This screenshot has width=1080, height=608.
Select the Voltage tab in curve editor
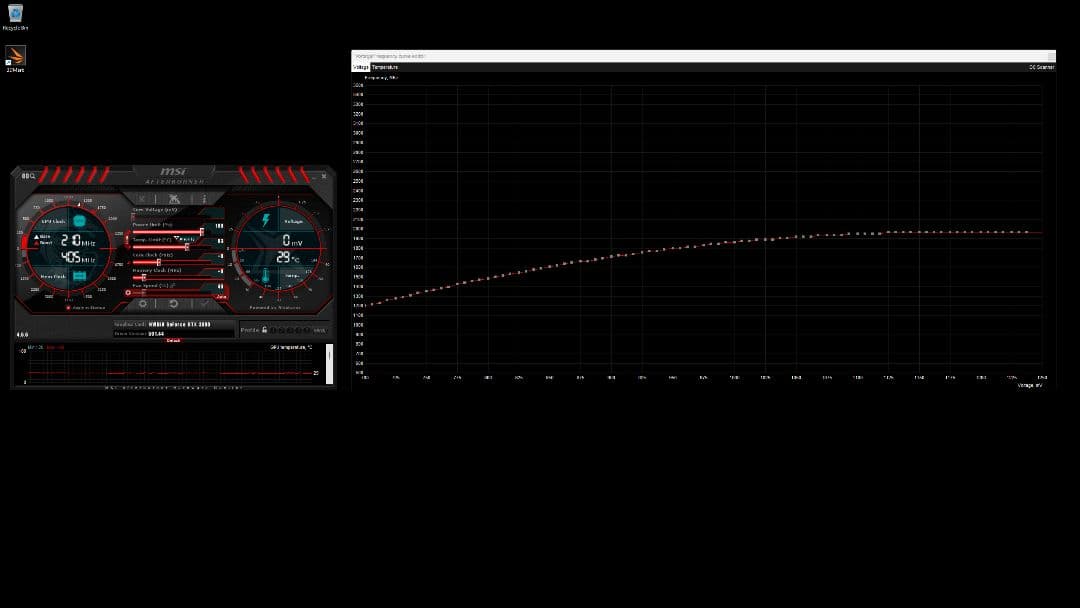click(362, 67)
